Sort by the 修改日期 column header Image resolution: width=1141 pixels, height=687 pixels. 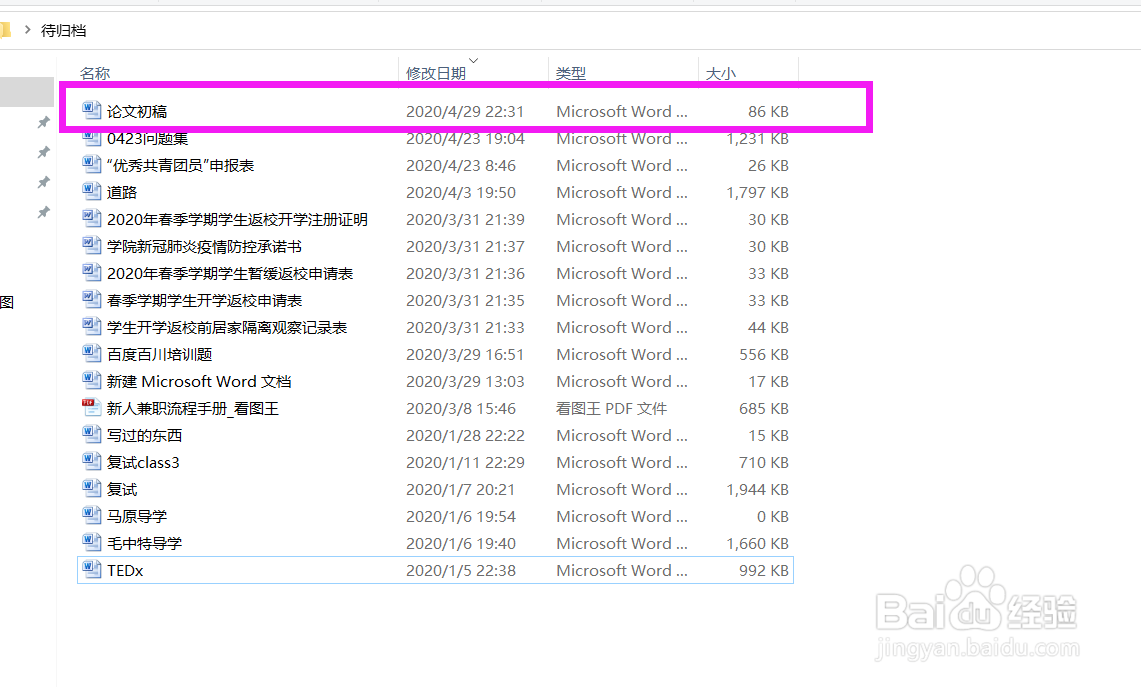coord(436,74)
